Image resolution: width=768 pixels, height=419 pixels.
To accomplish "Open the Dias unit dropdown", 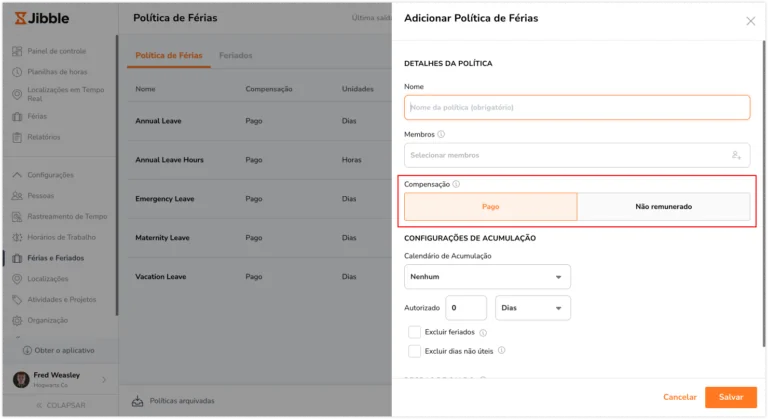I will pyautogui.click(x=533, y=308).
